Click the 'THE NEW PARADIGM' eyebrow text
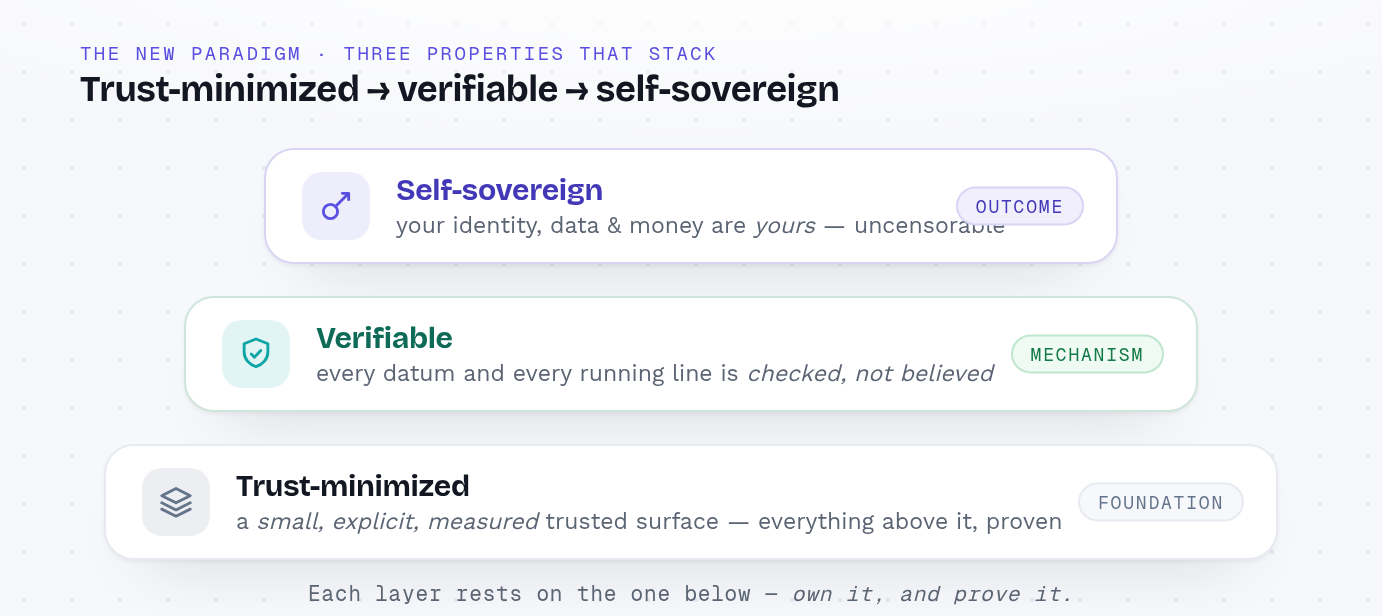This screenshot has width=1382, height=616. (192, 54)
